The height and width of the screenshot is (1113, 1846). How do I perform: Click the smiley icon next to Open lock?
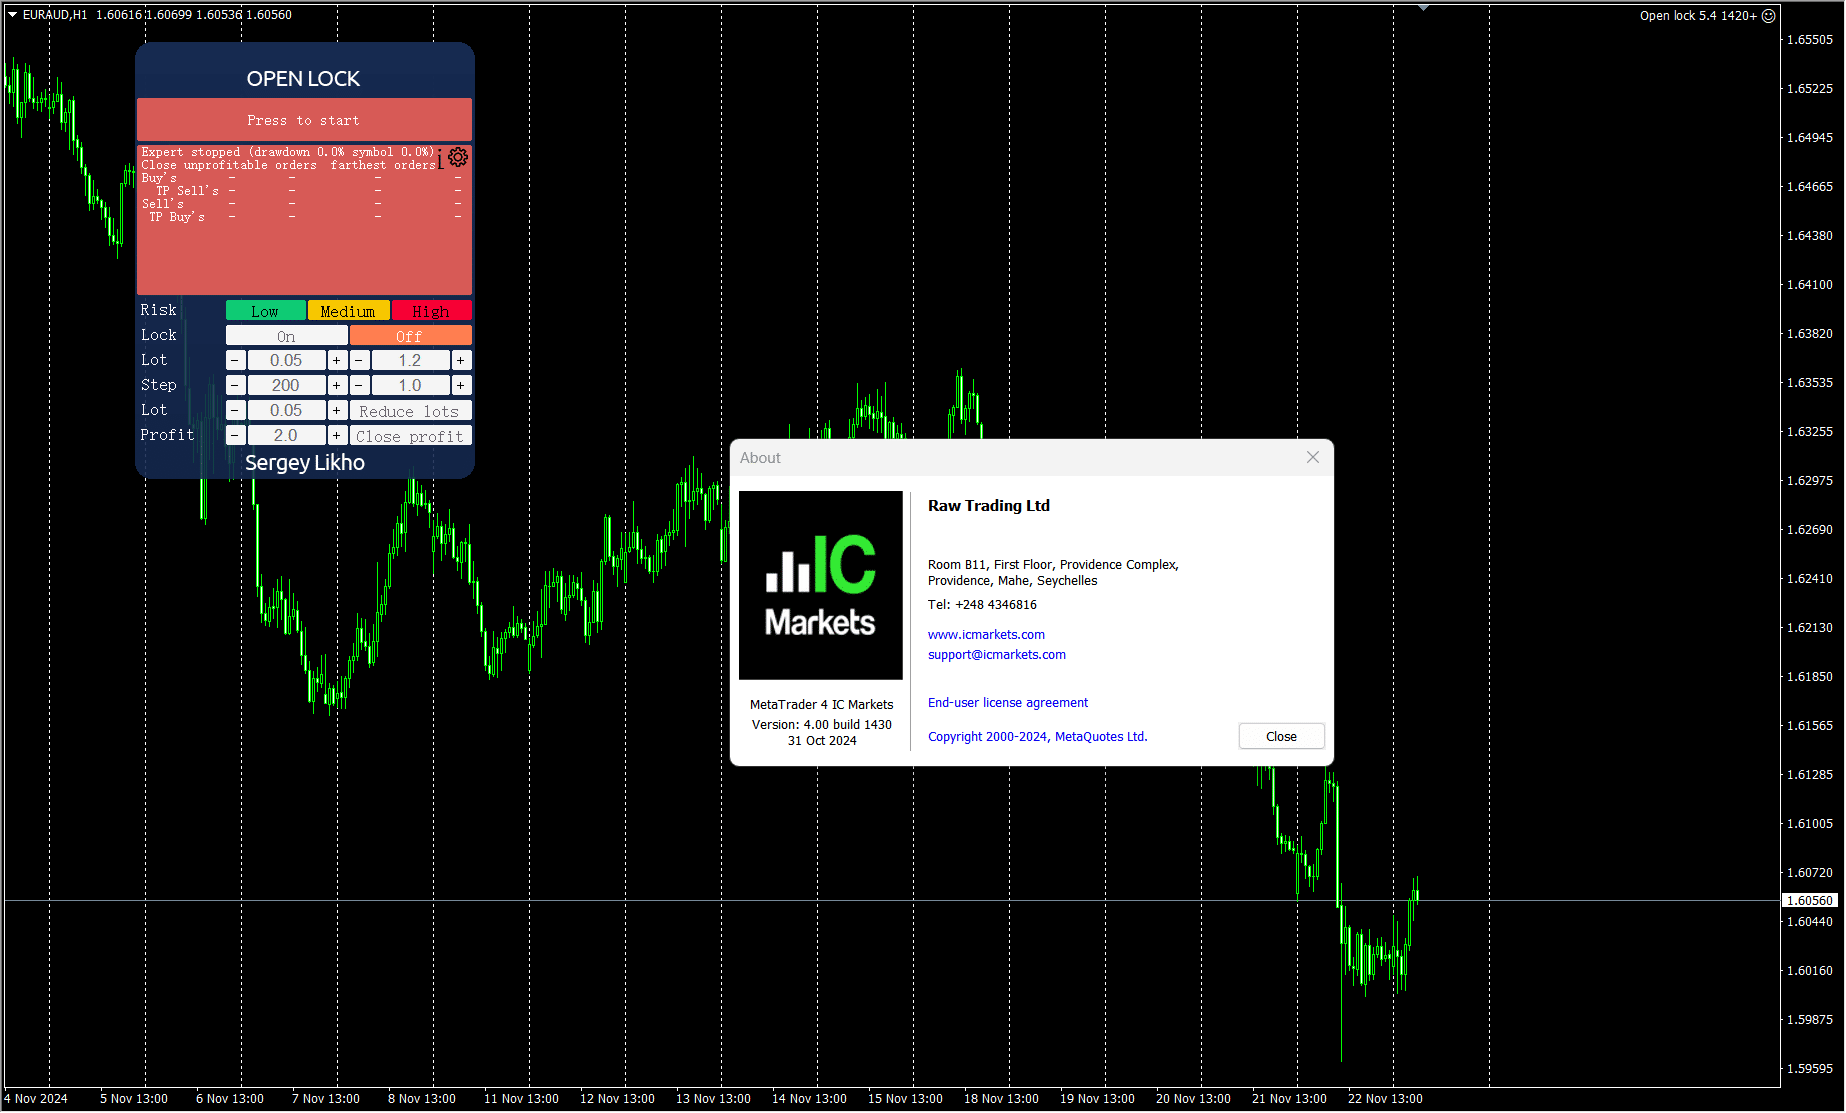point(1768,15)
